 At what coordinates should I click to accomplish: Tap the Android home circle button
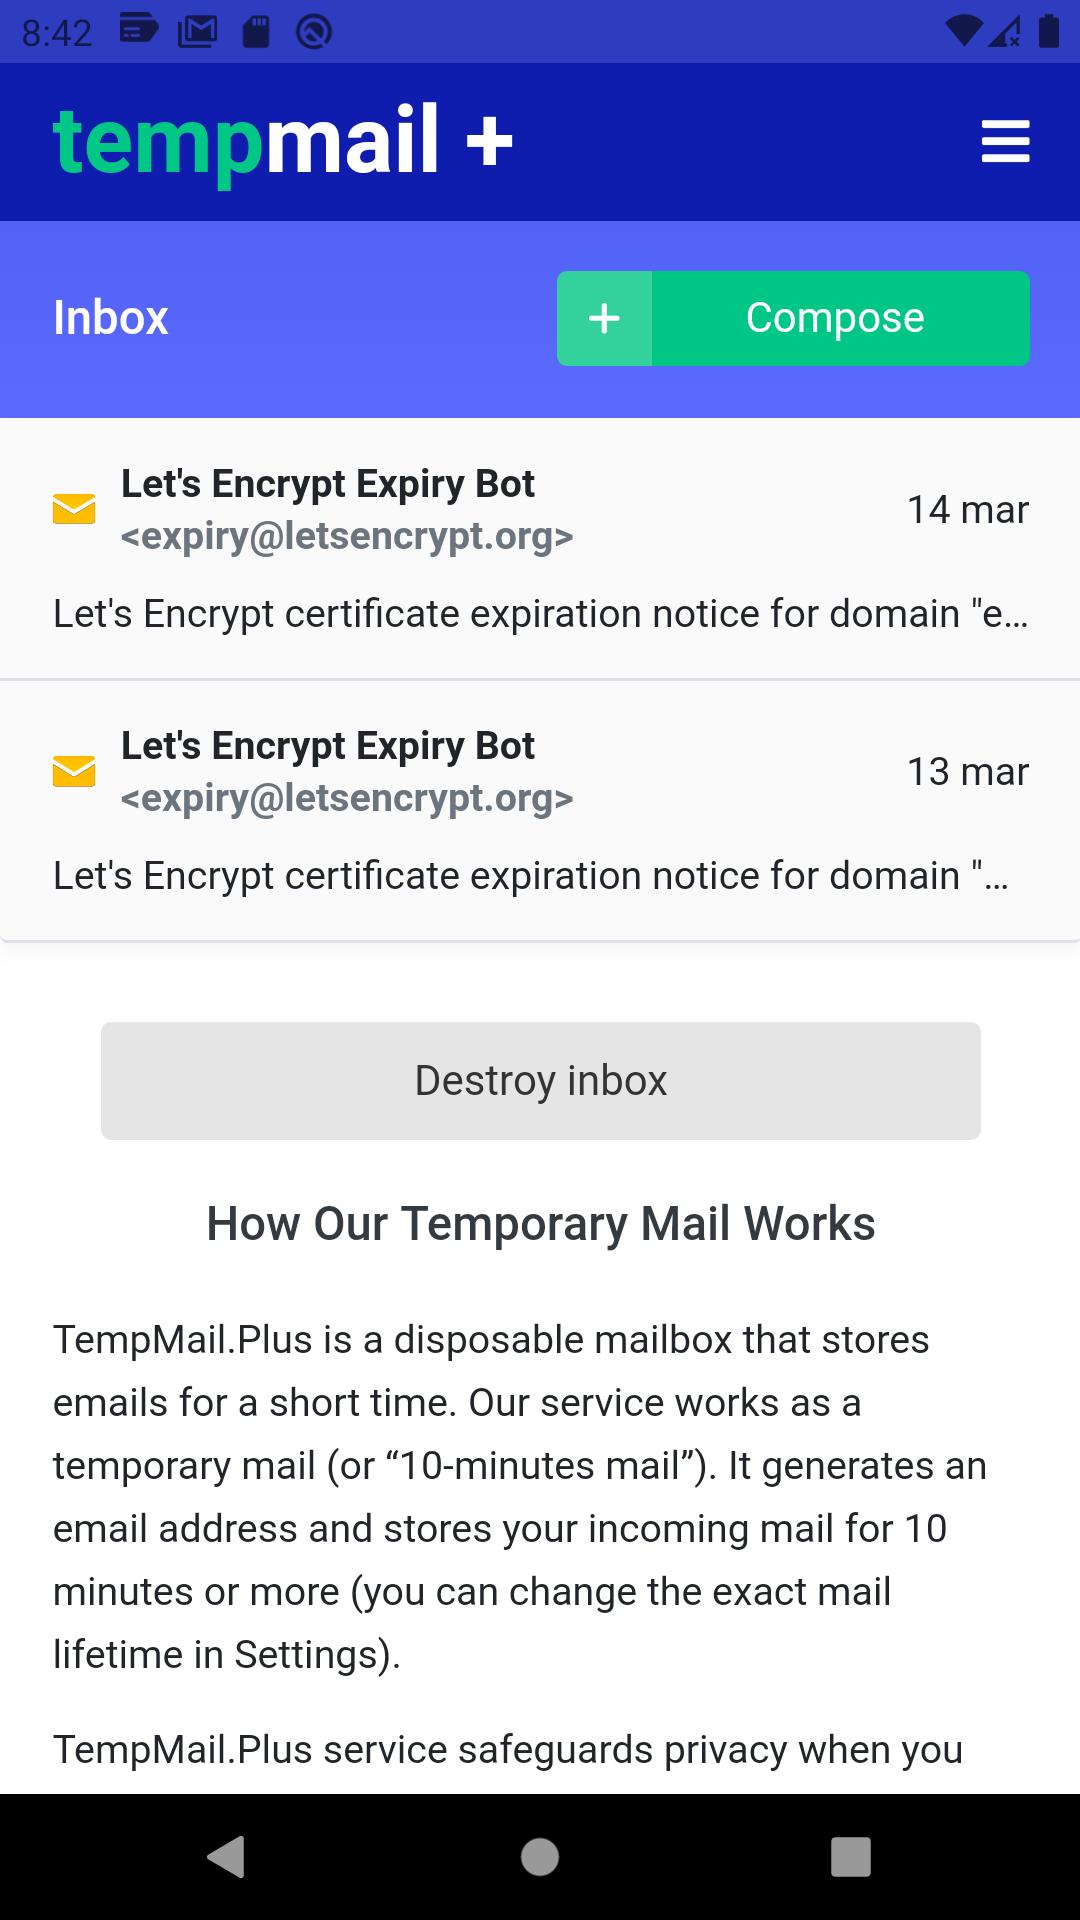[540, 1857]
